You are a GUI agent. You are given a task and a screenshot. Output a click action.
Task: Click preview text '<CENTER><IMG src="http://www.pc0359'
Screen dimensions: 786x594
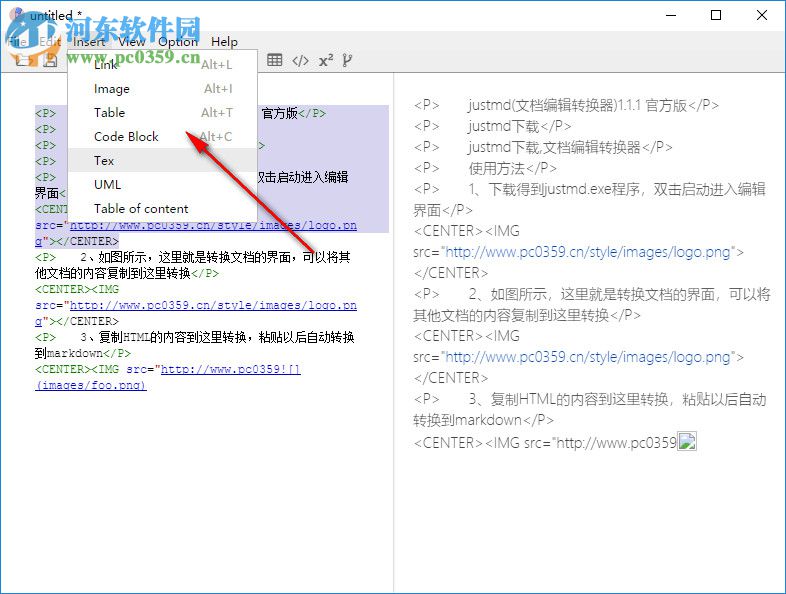point(545,443)
